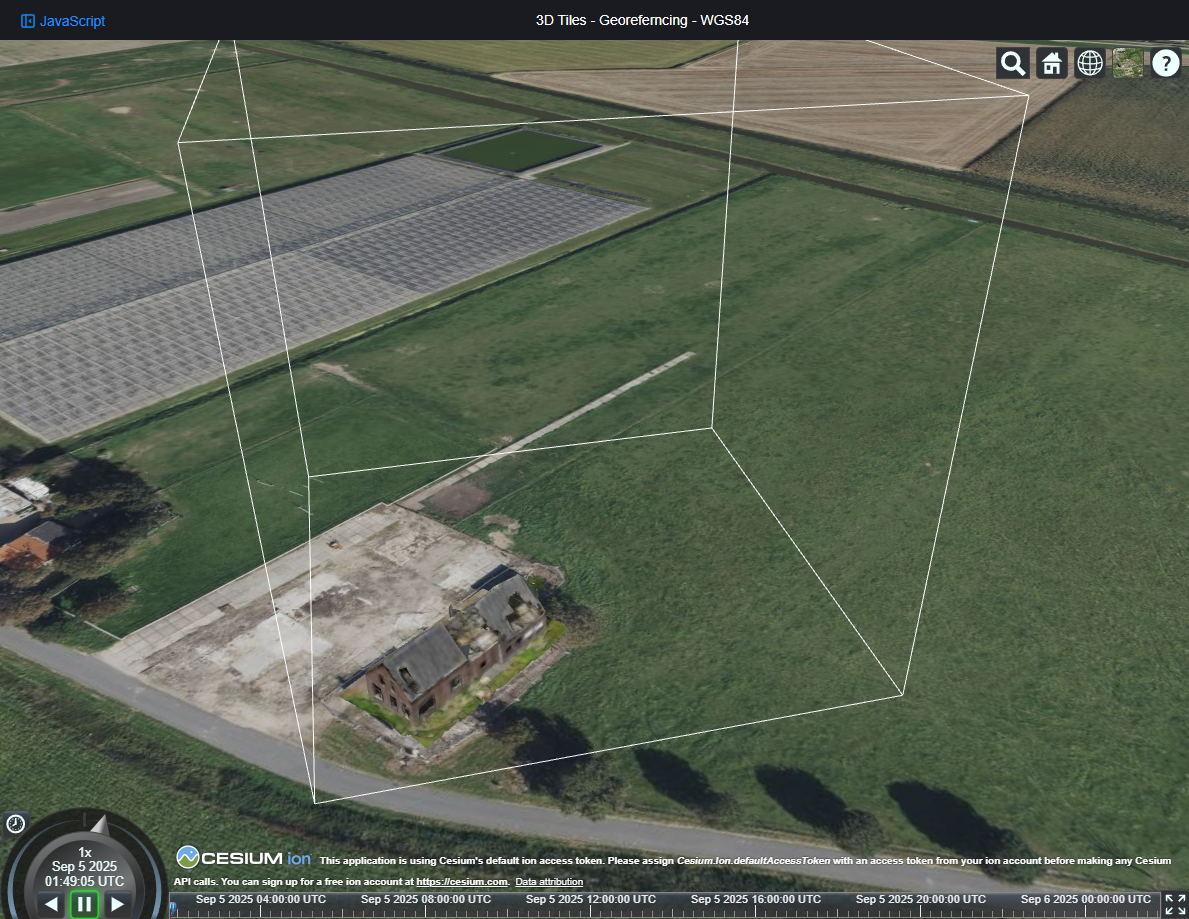Click the title '3D Tiles - Georeferncing - WGS84'
The height and width of the screenshot is (919, 1189).
point(642,20)
